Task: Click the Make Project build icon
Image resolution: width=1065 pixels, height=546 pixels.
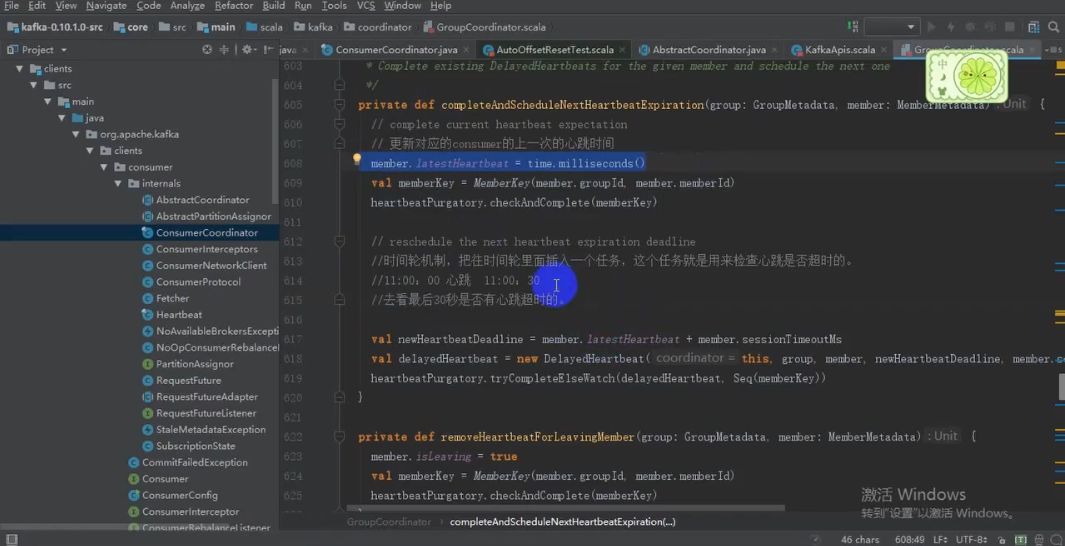Action: [x=852, y=27]
